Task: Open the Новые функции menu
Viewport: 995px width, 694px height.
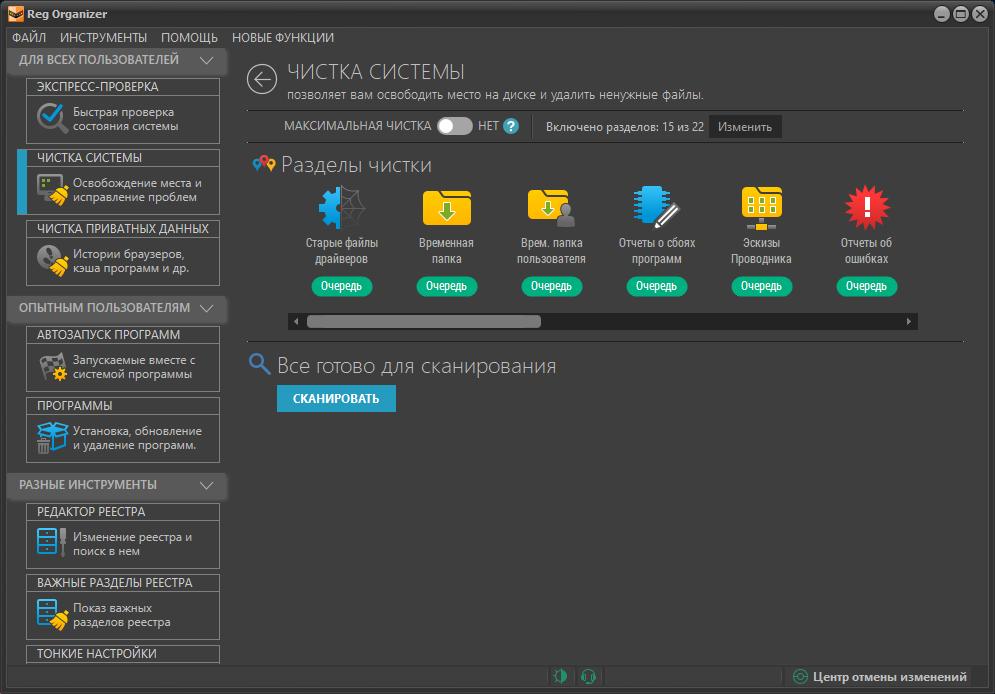Action: pos(283,38)
